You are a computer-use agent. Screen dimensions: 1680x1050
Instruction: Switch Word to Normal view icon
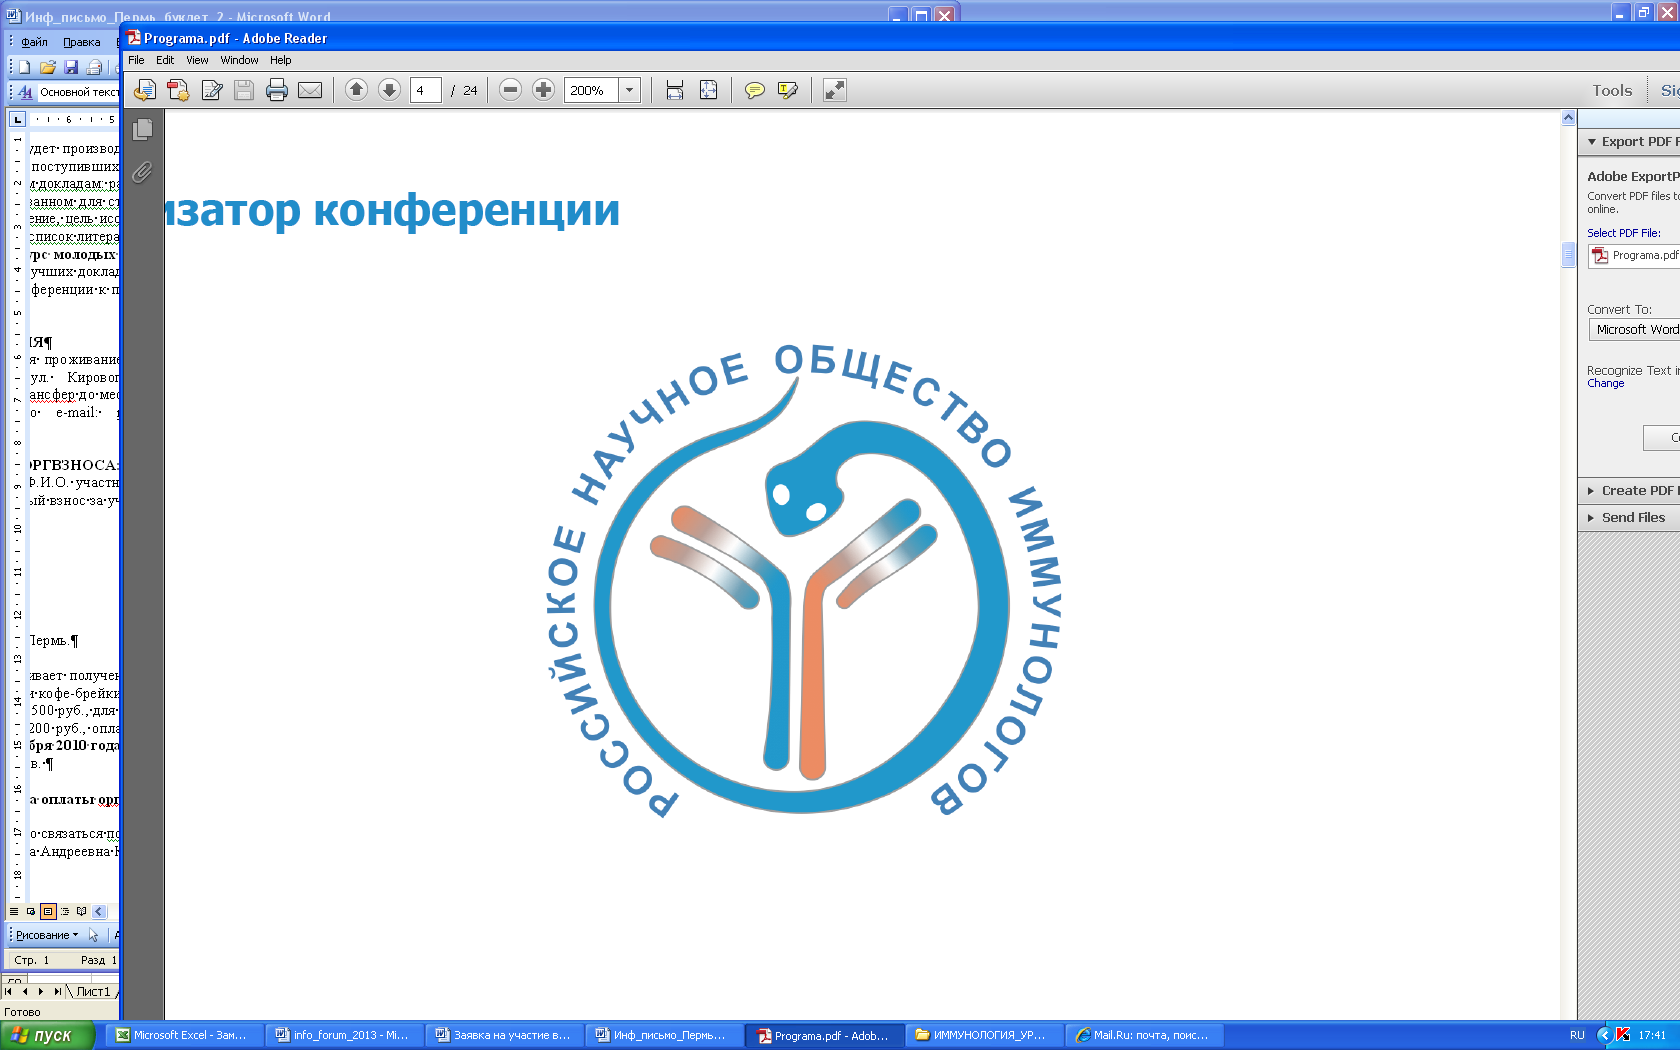[x=13, y=912]
